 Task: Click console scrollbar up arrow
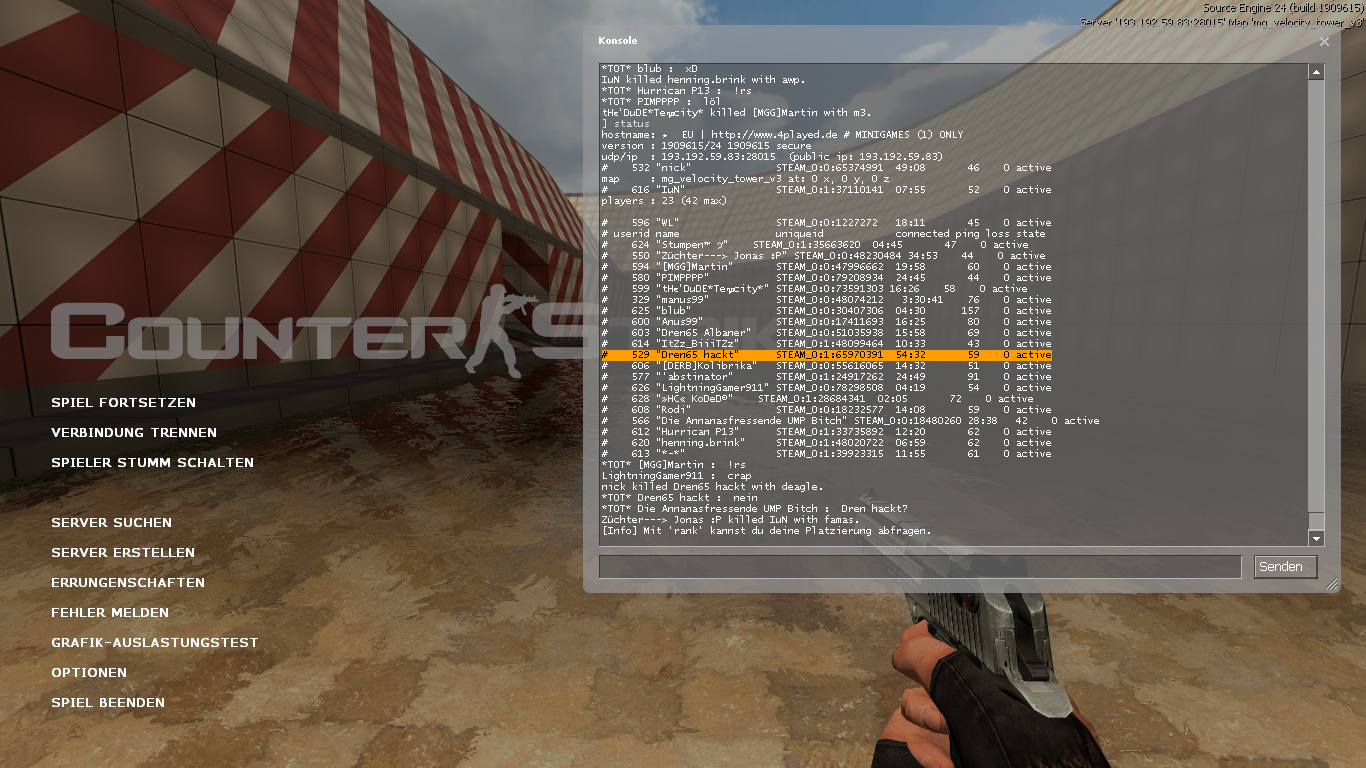1316,72
